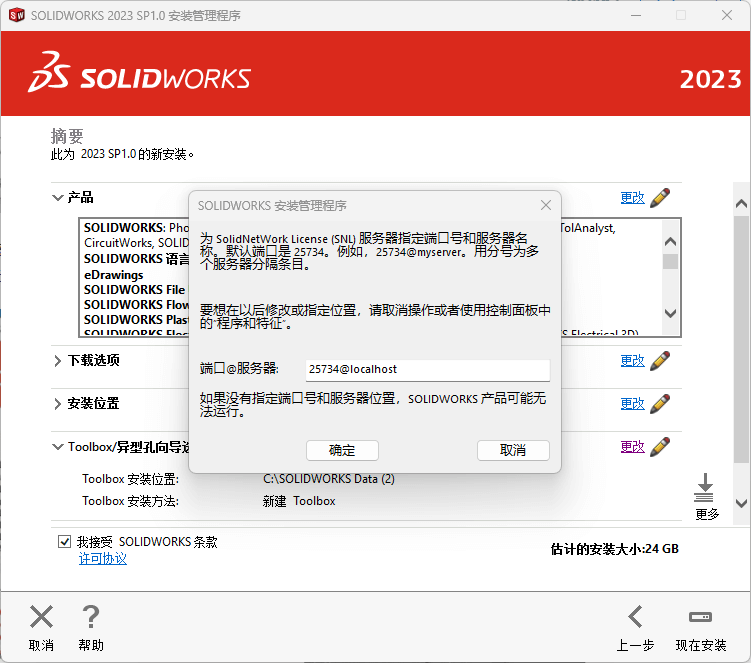Collapse the Toolbox/异型孔向导 section chevron
Viewport: 751px width, 663px height.
57,447
